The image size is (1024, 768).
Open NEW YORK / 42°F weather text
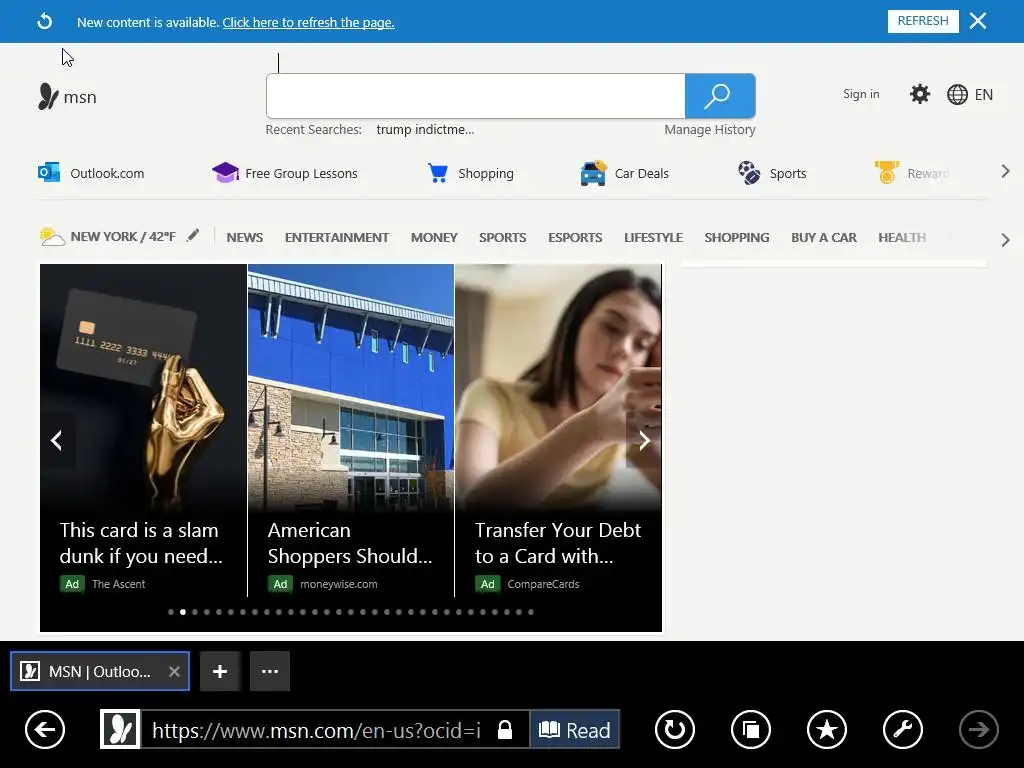[123, 236]
